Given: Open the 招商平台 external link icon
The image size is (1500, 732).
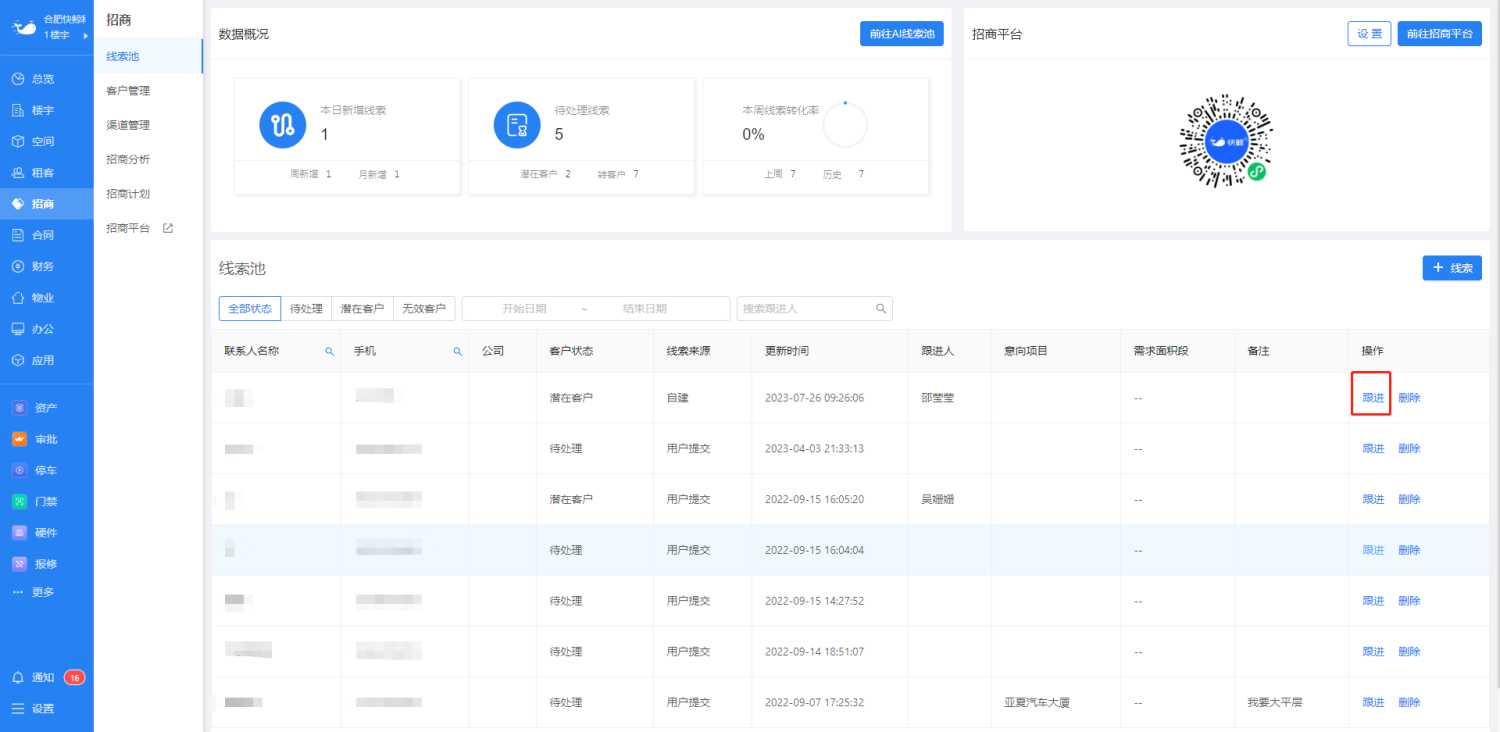Looking at the screenshot, I should (168, 228).
